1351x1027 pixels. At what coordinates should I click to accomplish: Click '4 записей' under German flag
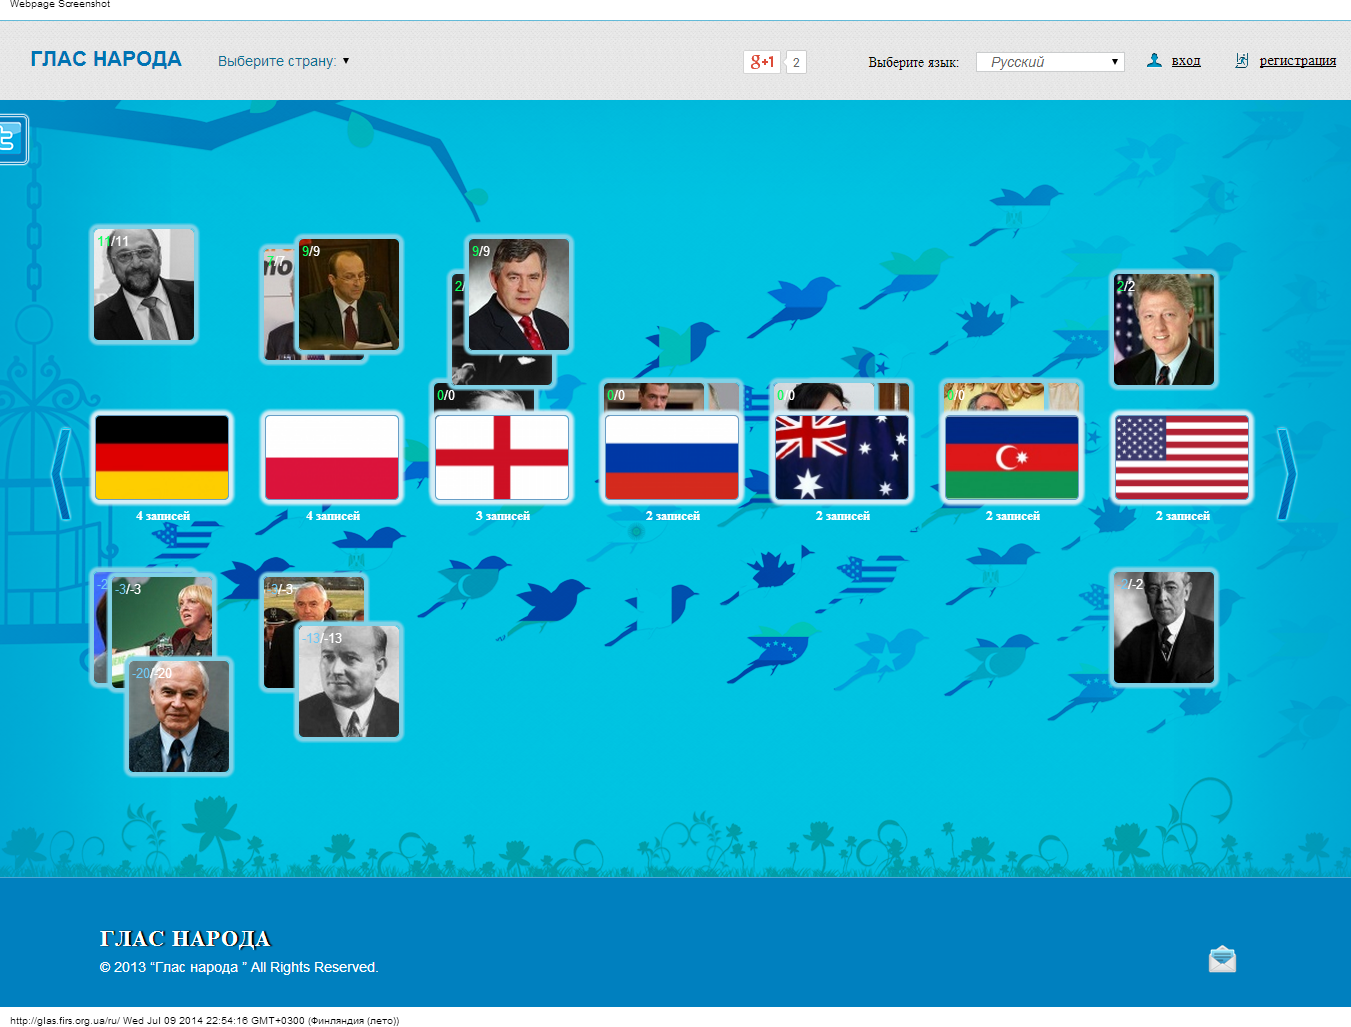pyautogui.click(x=163, y=516)
